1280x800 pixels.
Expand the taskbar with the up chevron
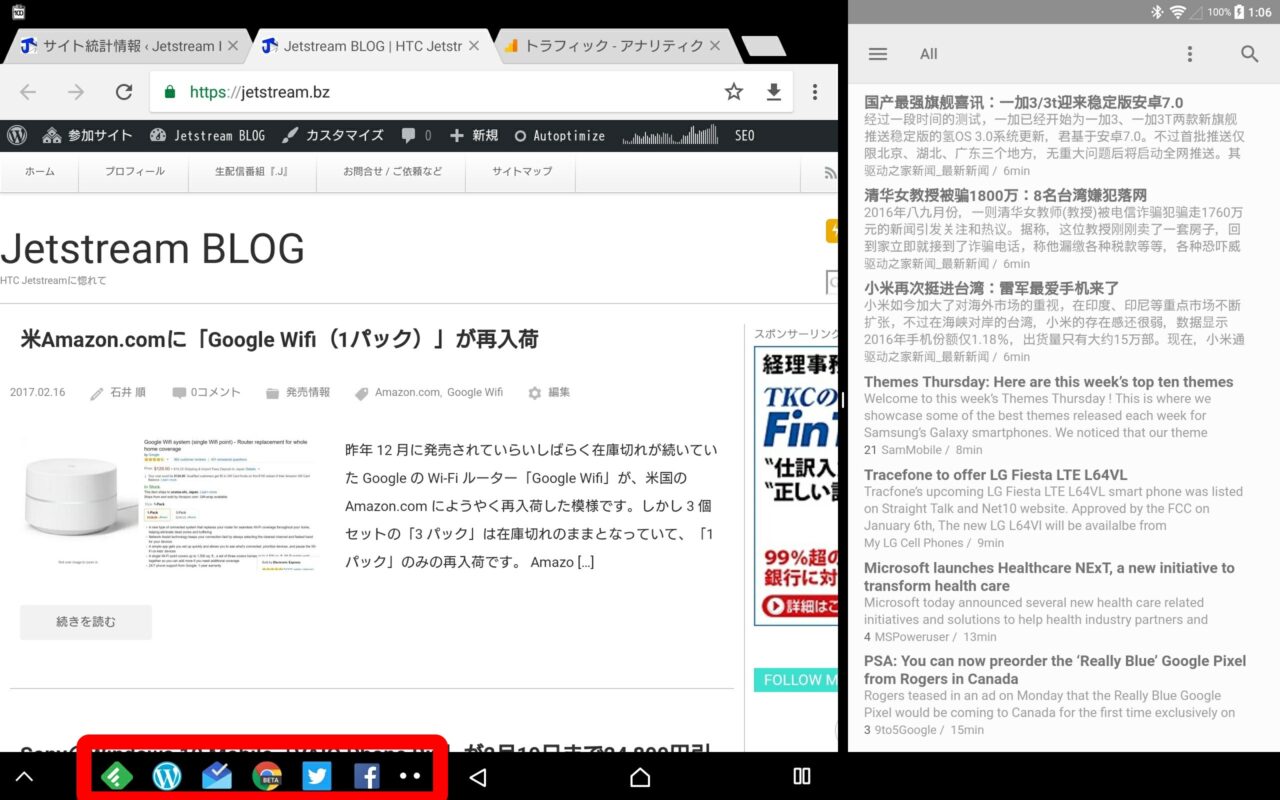tap(24, 777)
